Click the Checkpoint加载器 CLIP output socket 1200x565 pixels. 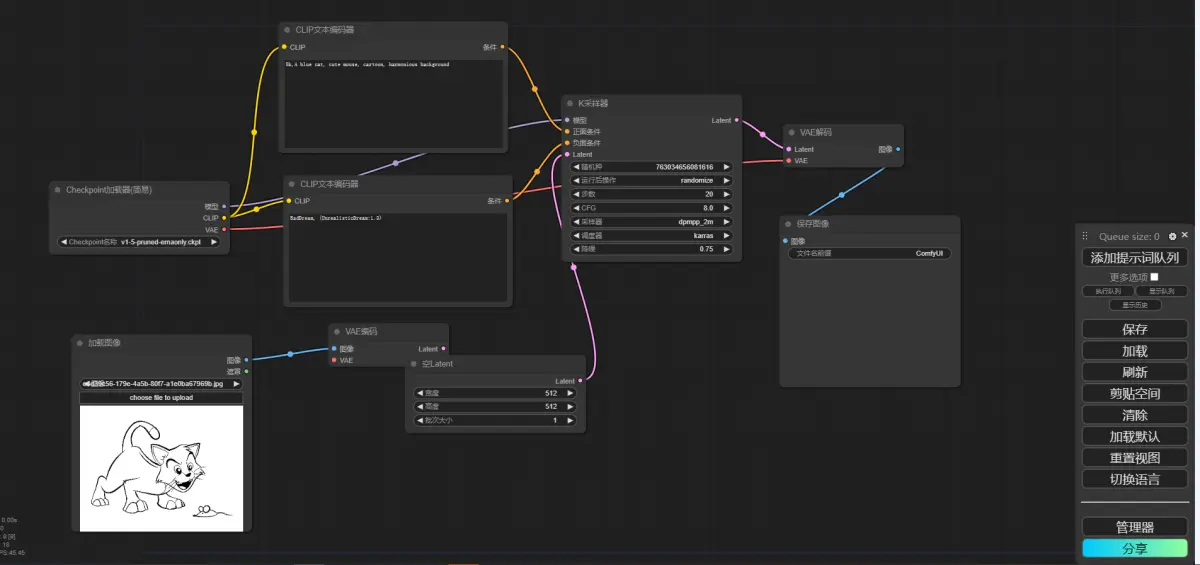coord(224,218)
